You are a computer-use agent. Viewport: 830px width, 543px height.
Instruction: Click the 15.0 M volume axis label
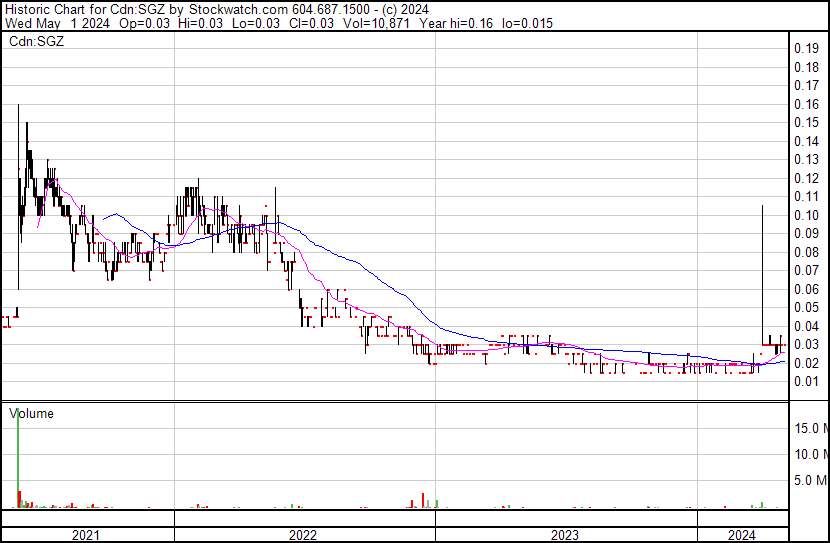(x=810, y=429)
